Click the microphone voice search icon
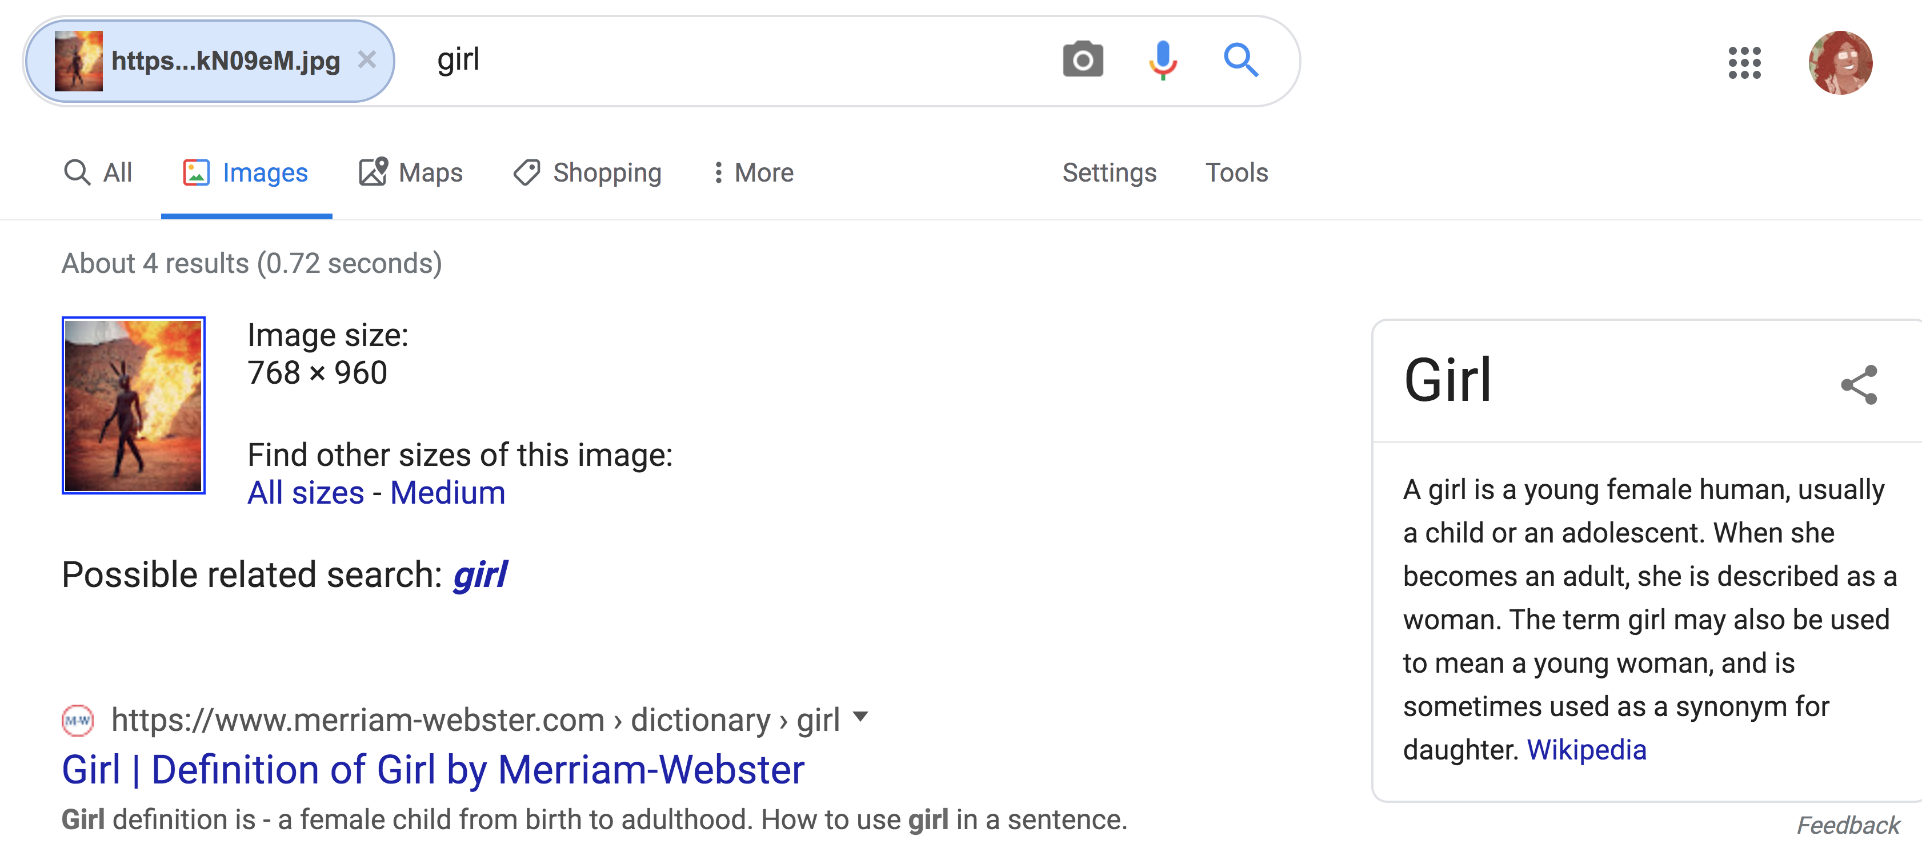This screenshot has height=852, width=1922. pyautogui.click(x=1162, y=60)
